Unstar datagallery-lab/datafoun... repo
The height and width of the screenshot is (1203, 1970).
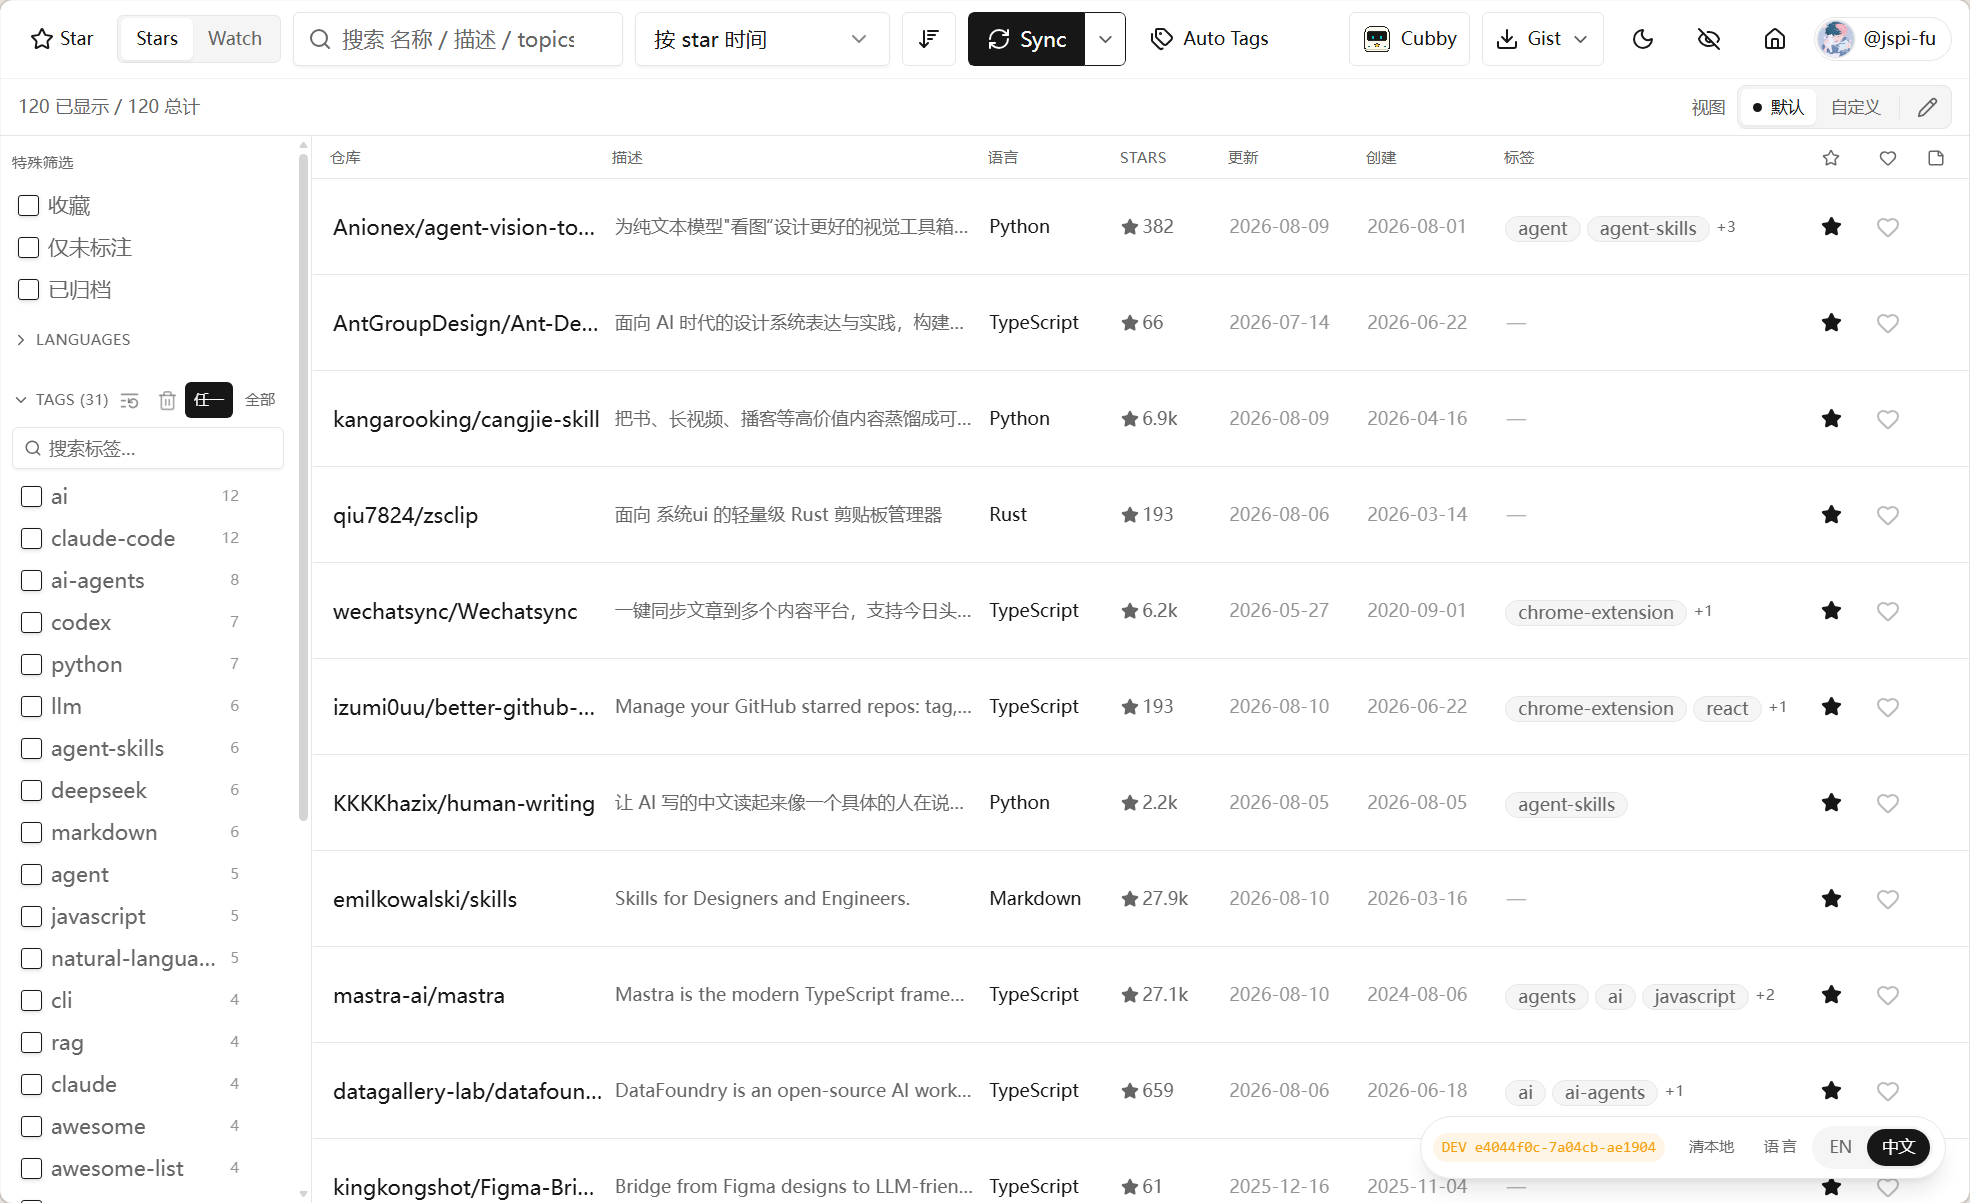click(x=1831, y=1091)
